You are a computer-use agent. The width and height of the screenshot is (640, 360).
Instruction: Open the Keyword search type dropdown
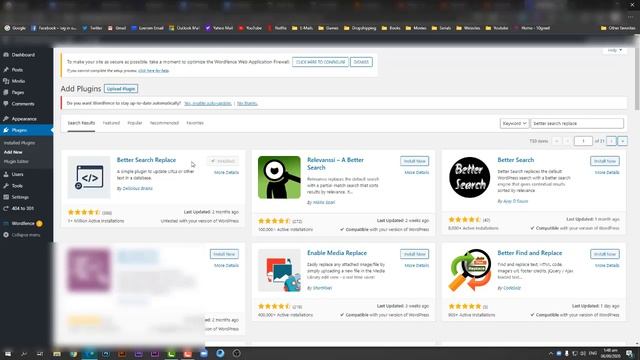(514, 123)
